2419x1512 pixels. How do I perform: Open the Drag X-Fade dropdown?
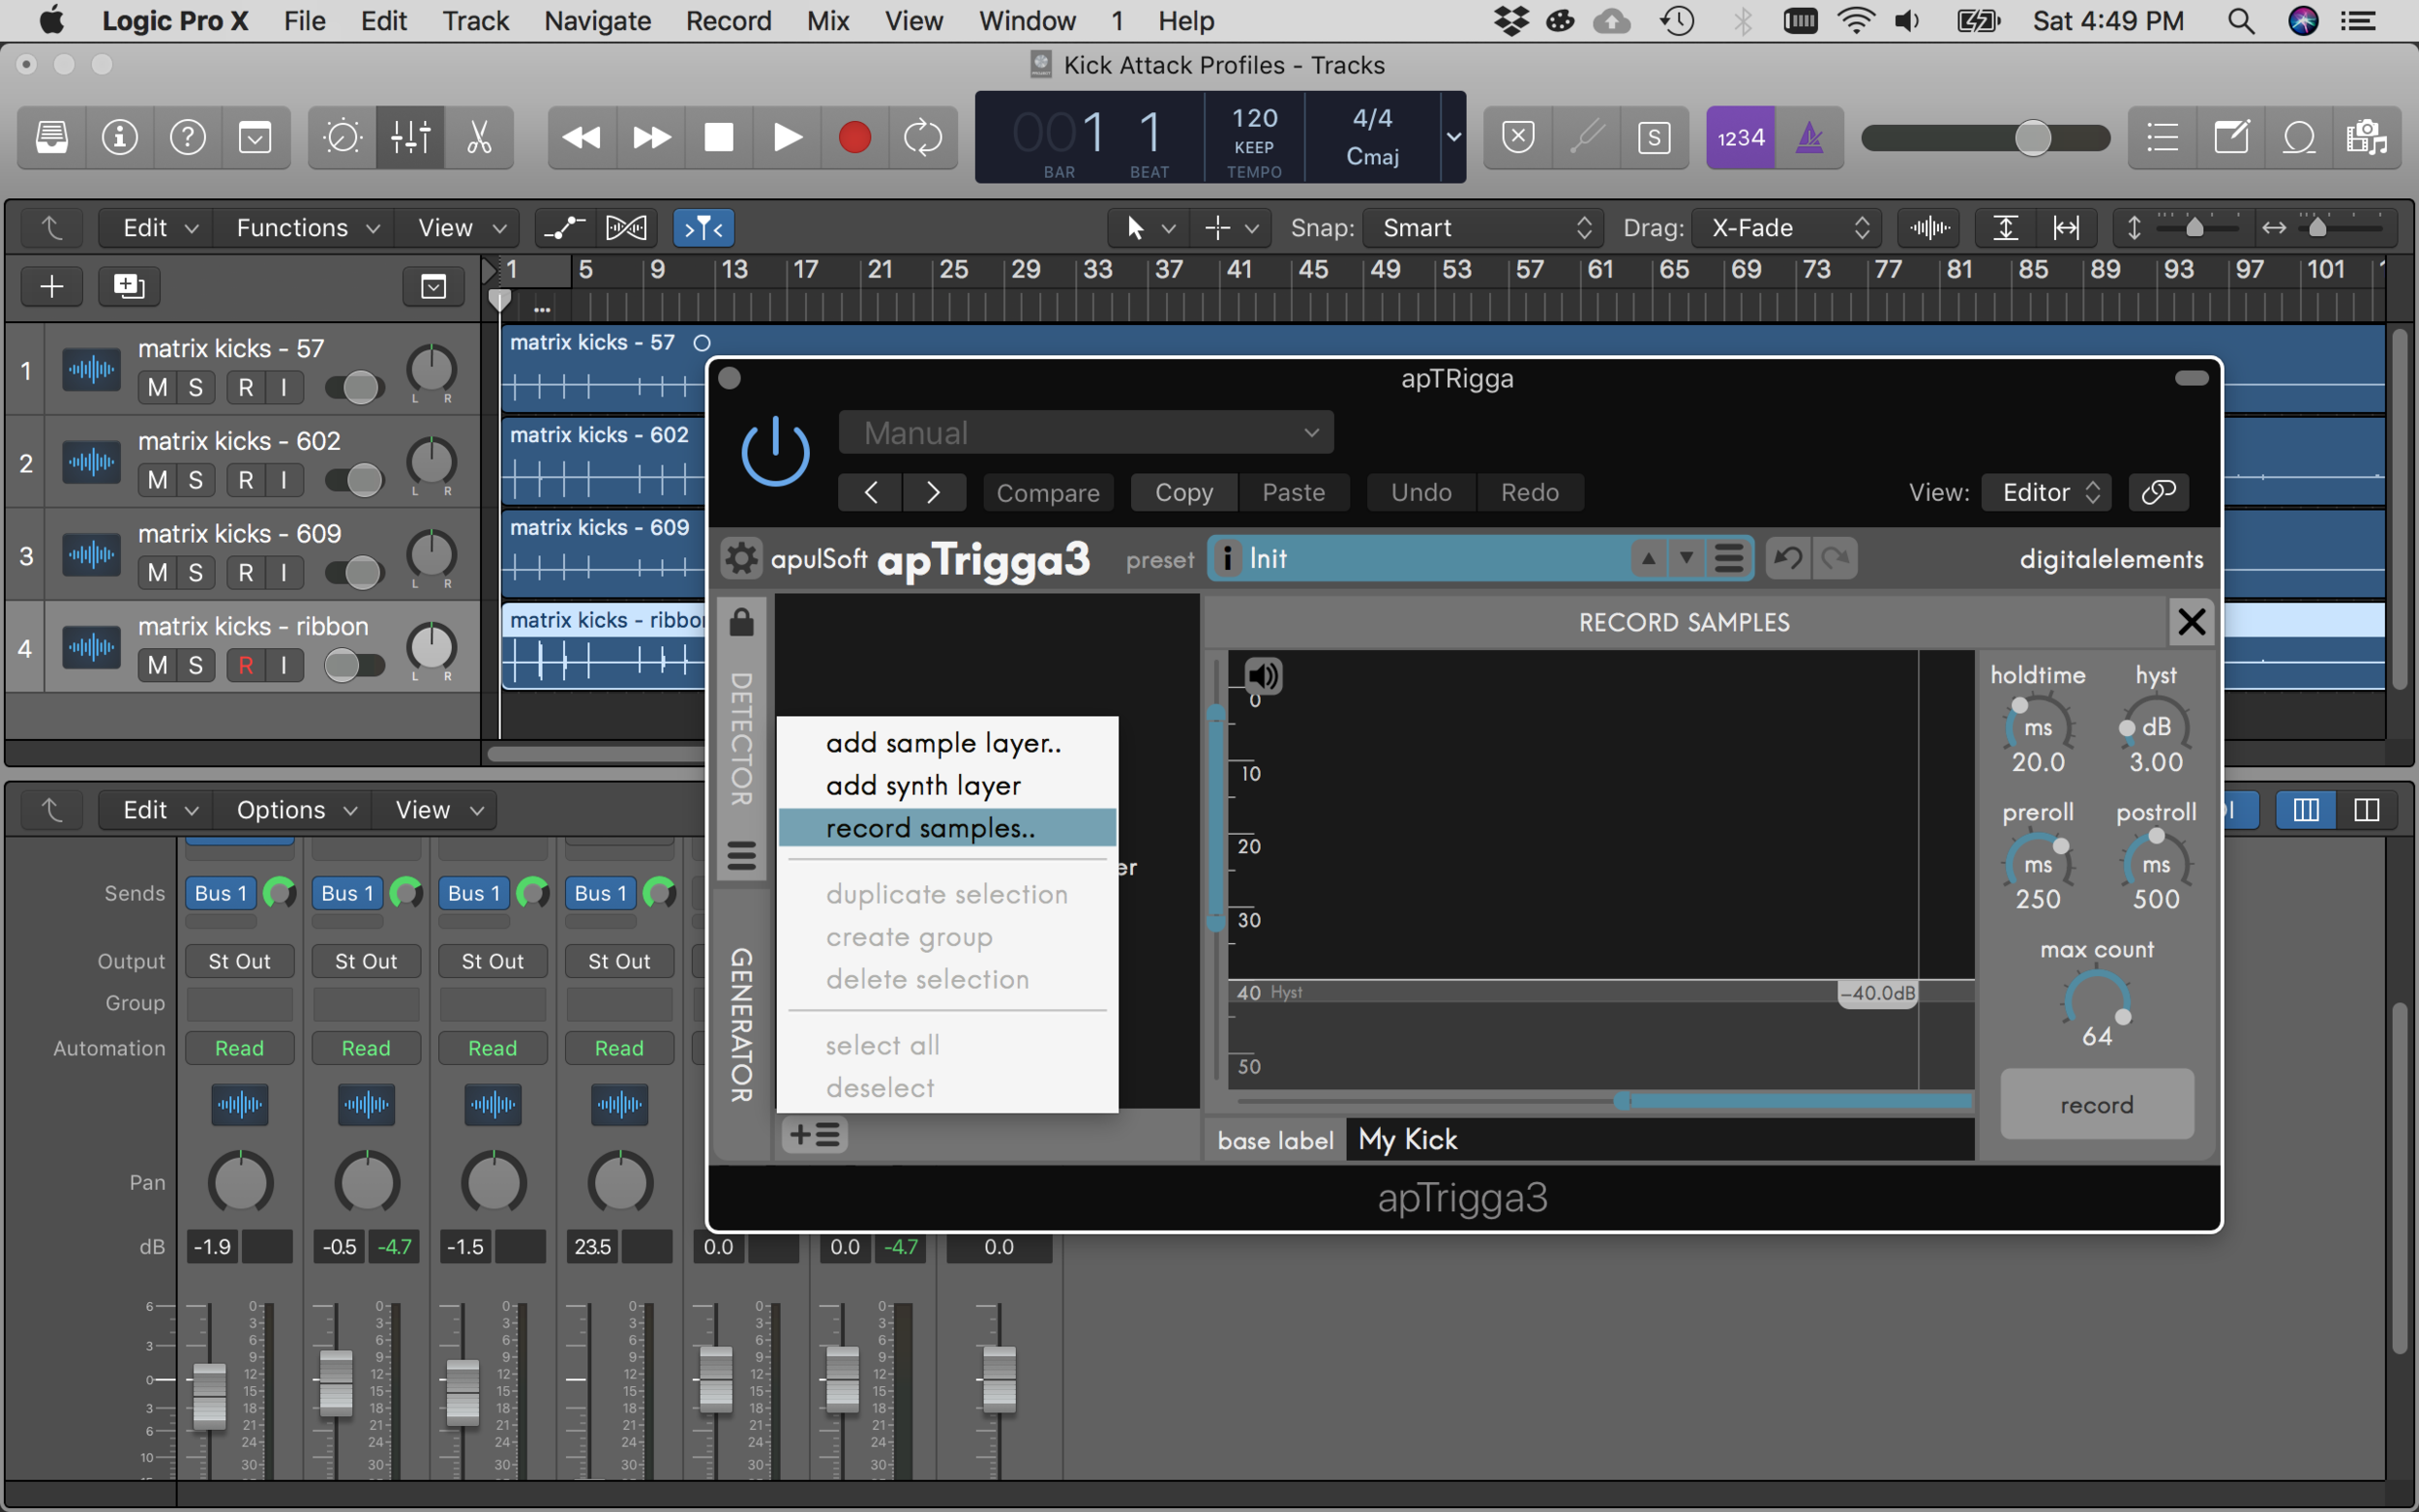click(1786, 228)
